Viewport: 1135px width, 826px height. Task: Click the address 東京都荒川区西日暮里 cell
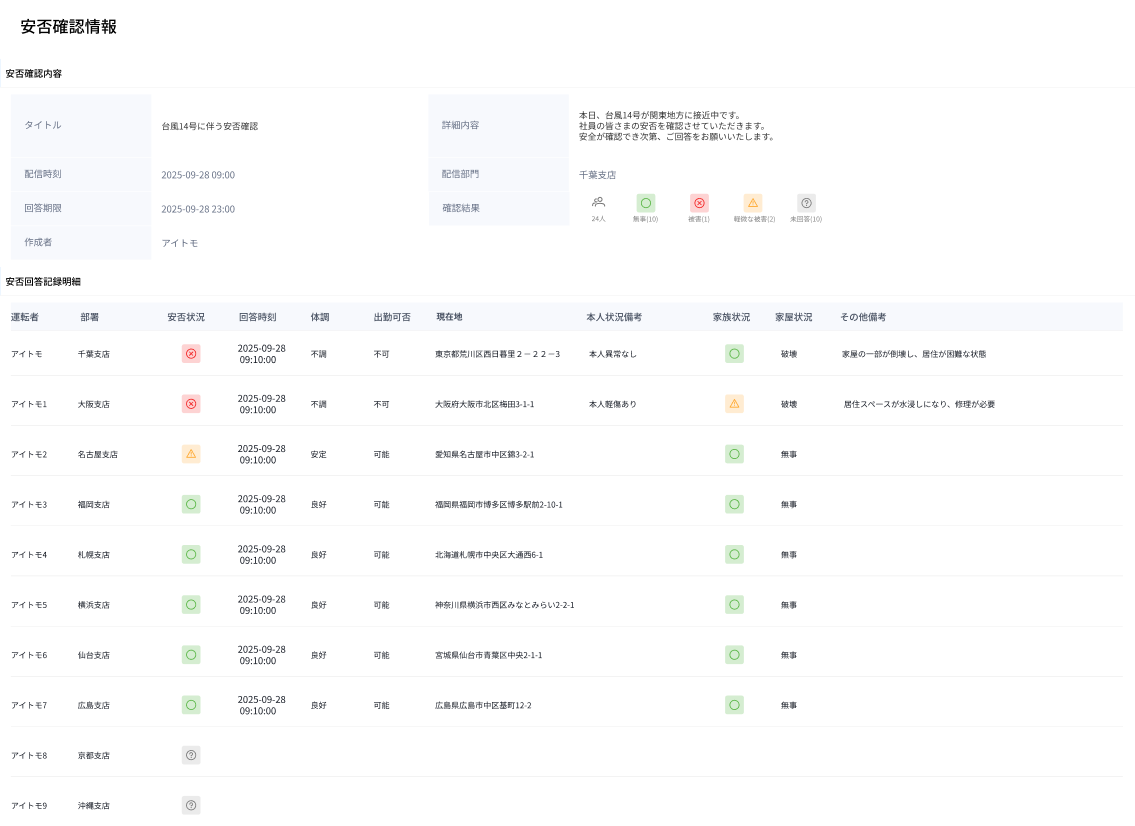click(497, 354)
